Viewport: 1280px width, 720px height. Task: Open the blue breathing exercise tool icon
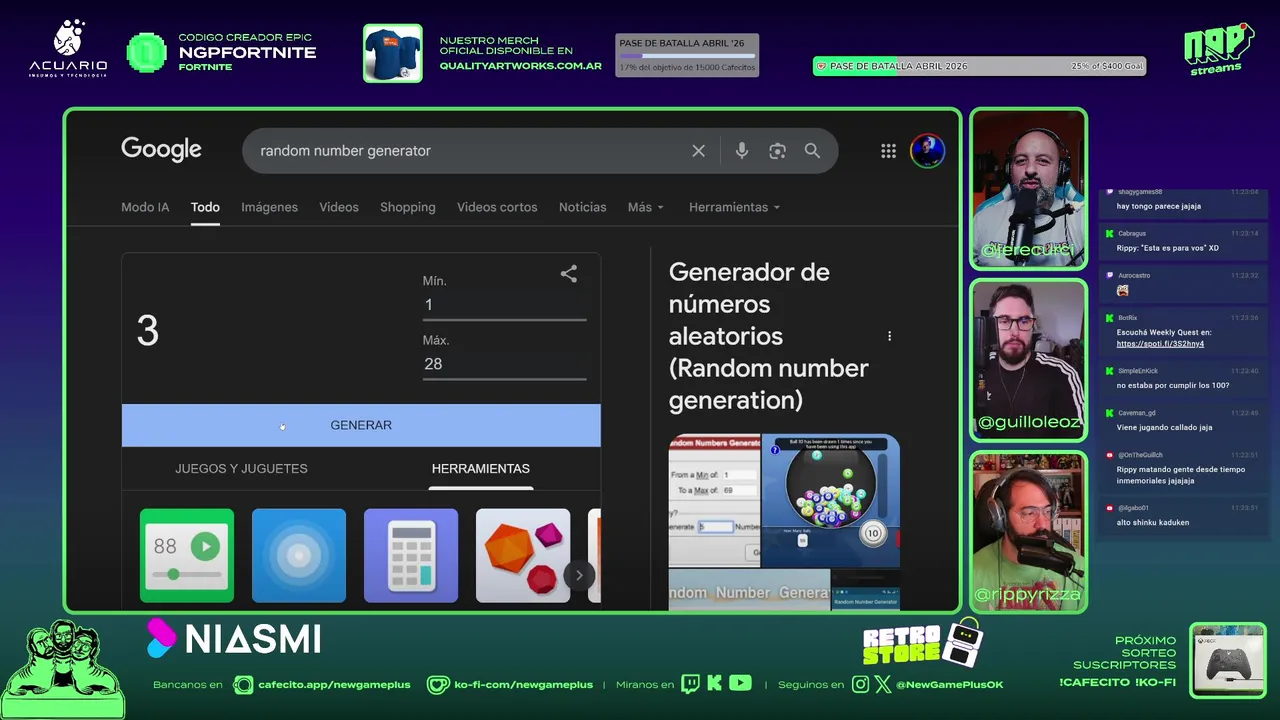click(x=299, y=556)
